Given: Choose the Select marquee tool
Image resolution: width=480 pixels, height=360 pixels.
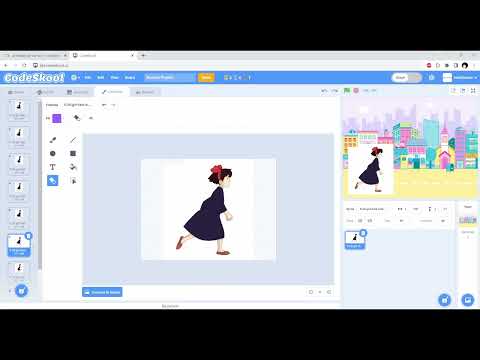Looking at the screenshot, I should tap(73, 181).
